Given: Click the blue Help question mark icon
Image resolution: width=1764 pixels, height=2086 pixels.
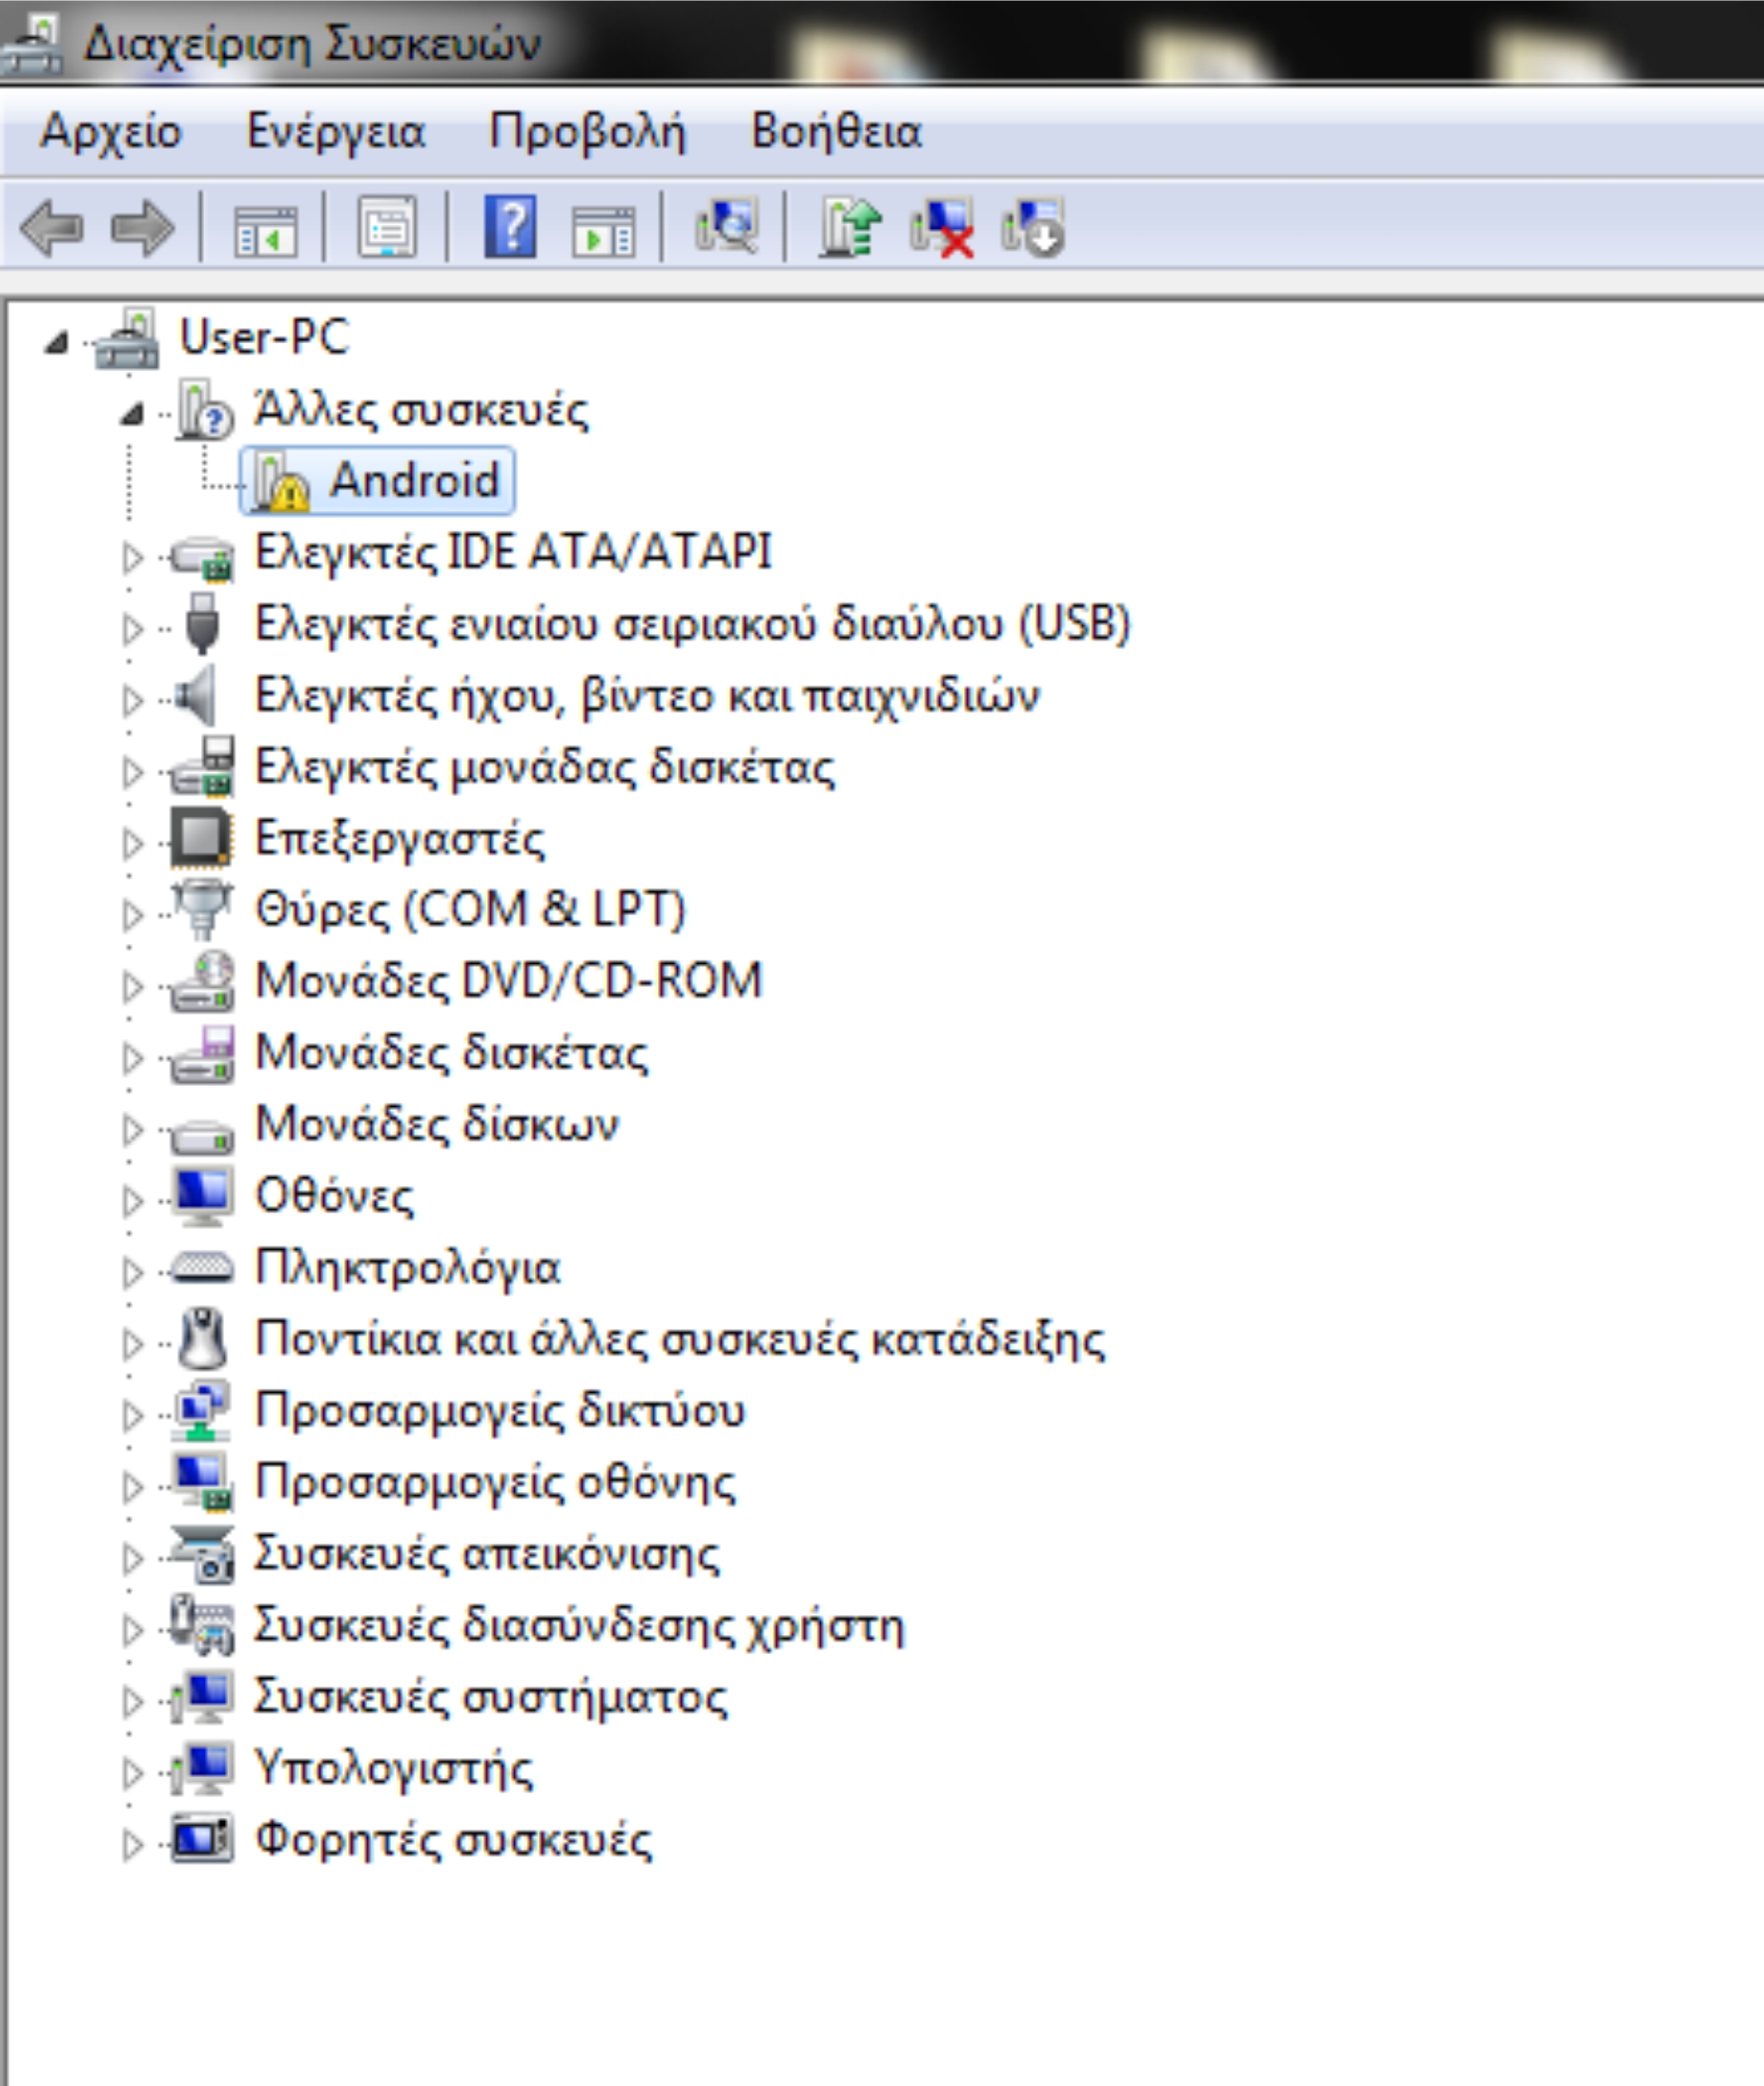Looking at the screenshot, I should coord(510,228).
